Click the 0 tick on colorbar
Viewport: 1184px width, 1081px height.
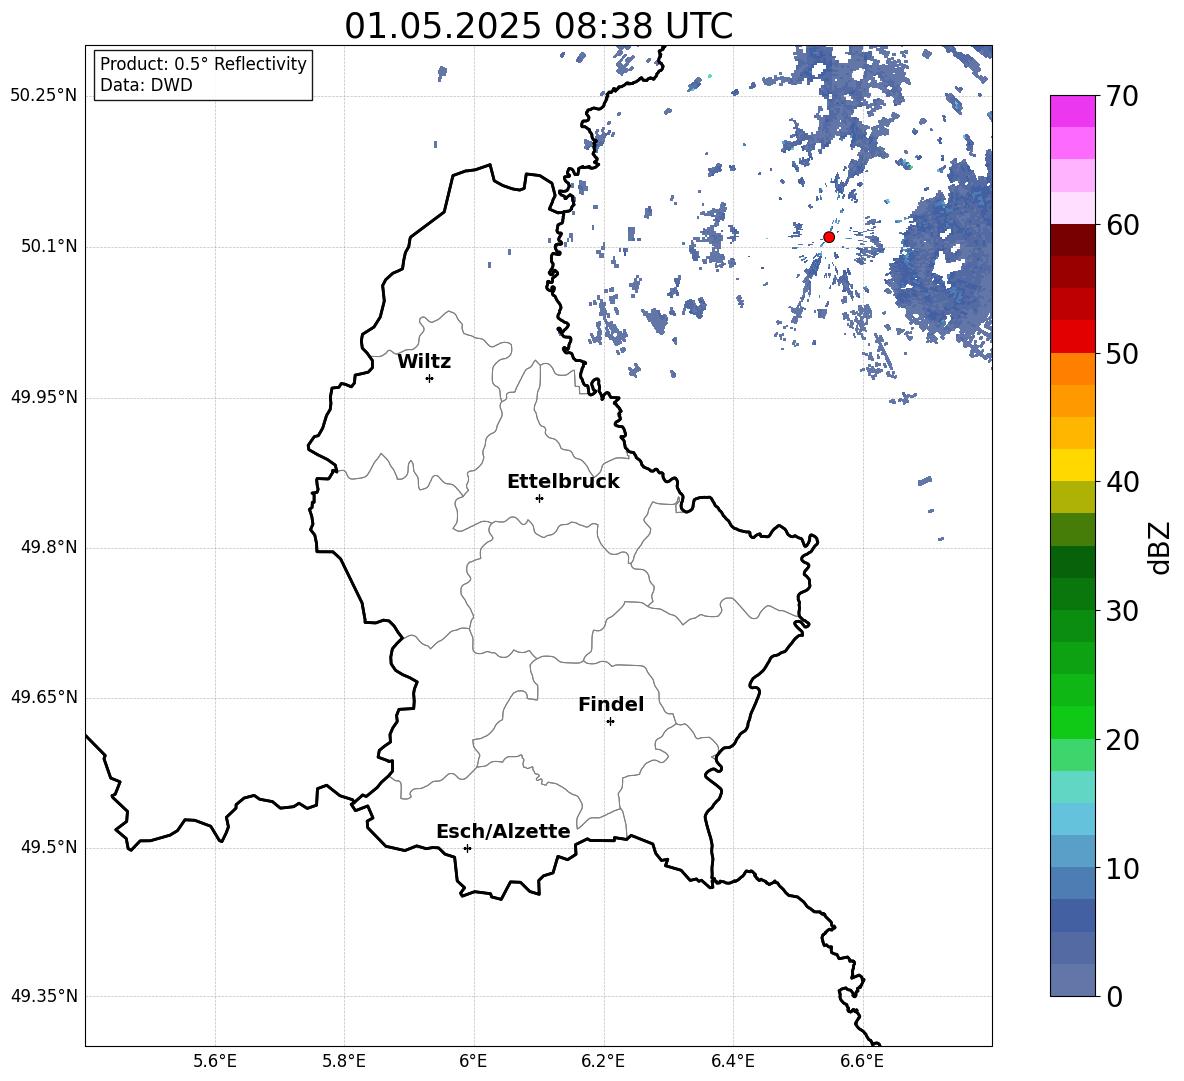(x=1114, y=996)
